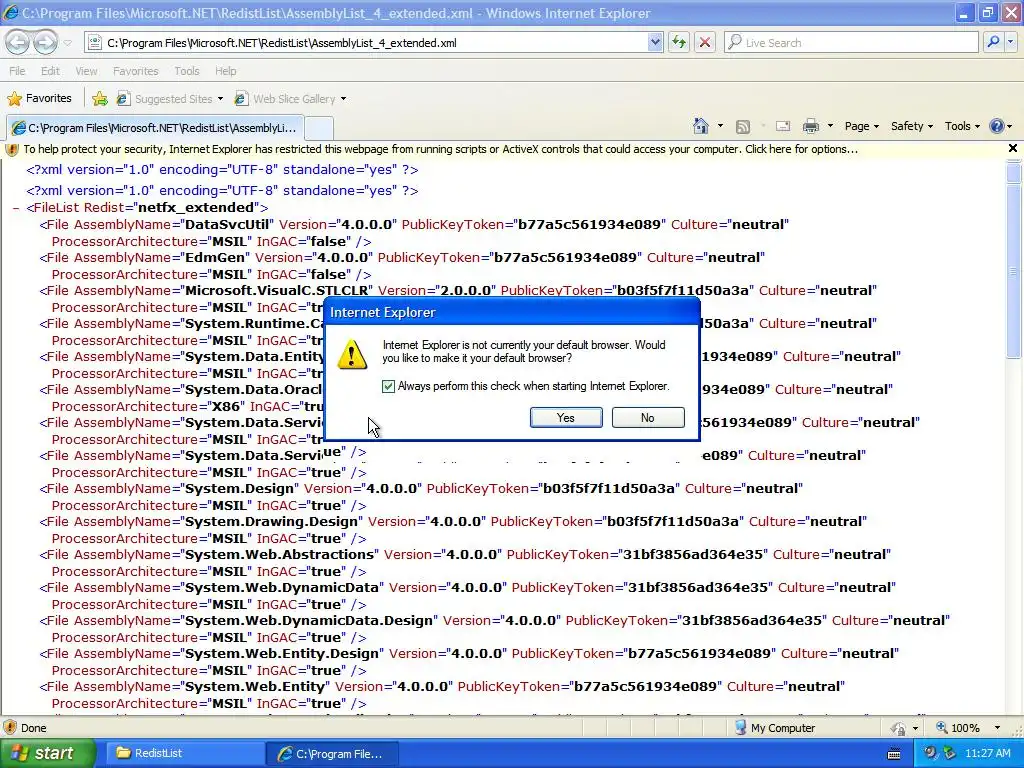This screenshot has height=768, width=1024.
Task: Click Add to Favorites Bar star icon
Action: click(x=100, y=99)
